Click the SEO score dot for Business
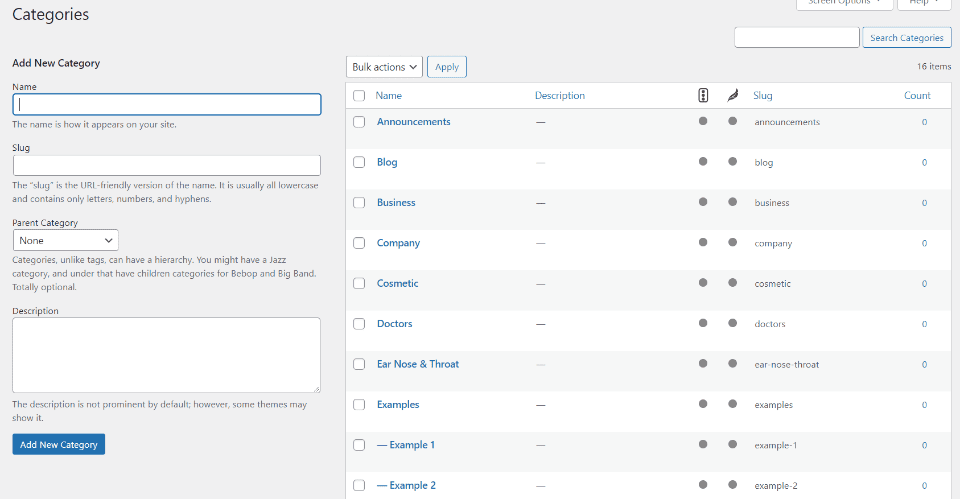The width and height of the screenshot is (960, 499). tap(703, 202)
